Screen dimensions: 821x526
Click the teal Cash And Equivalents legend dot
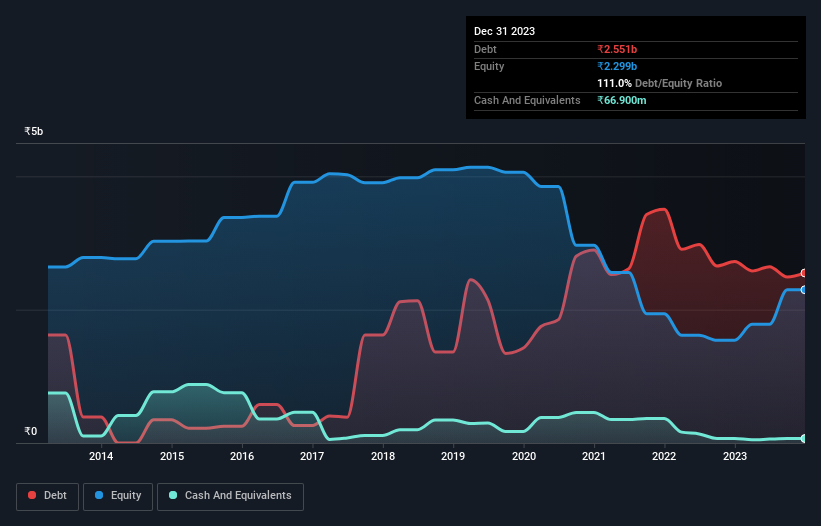click(x=173, y=495)
